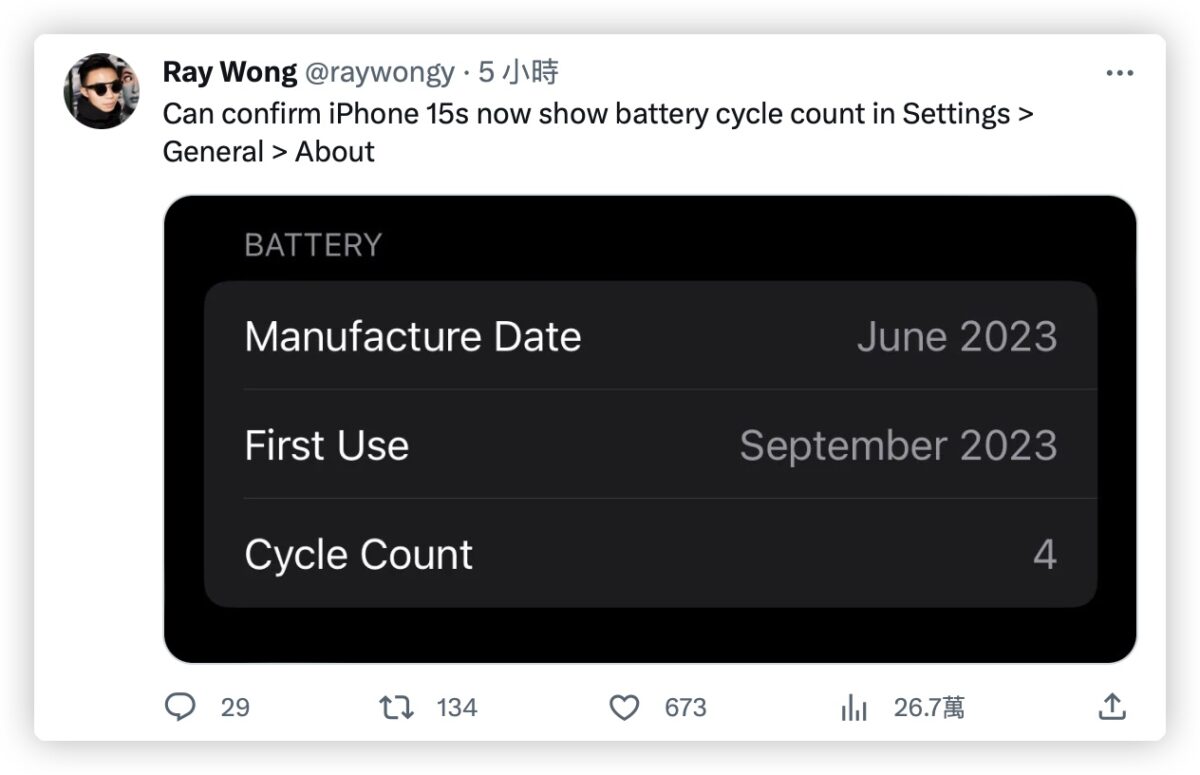Click the share upload icon
This screenshot has width=1200, height=775.
[x=1112, y=708]
